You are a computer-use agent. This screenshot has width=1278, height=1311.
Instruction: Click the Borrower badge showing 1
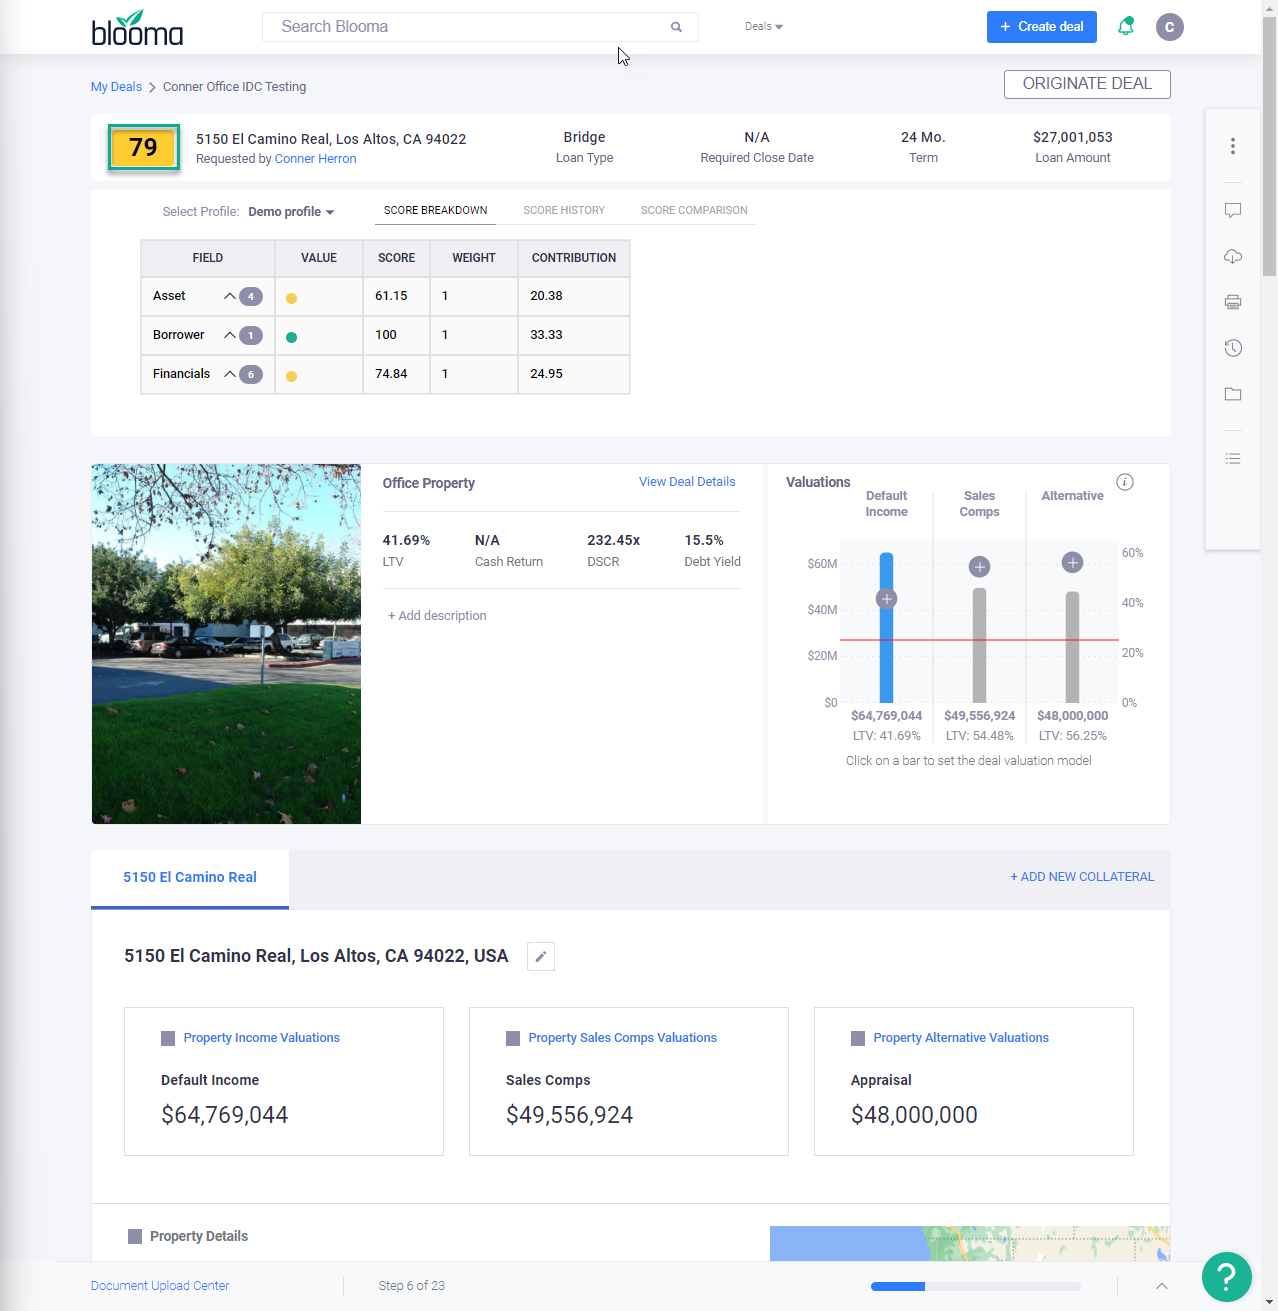(x=251, y=335)
